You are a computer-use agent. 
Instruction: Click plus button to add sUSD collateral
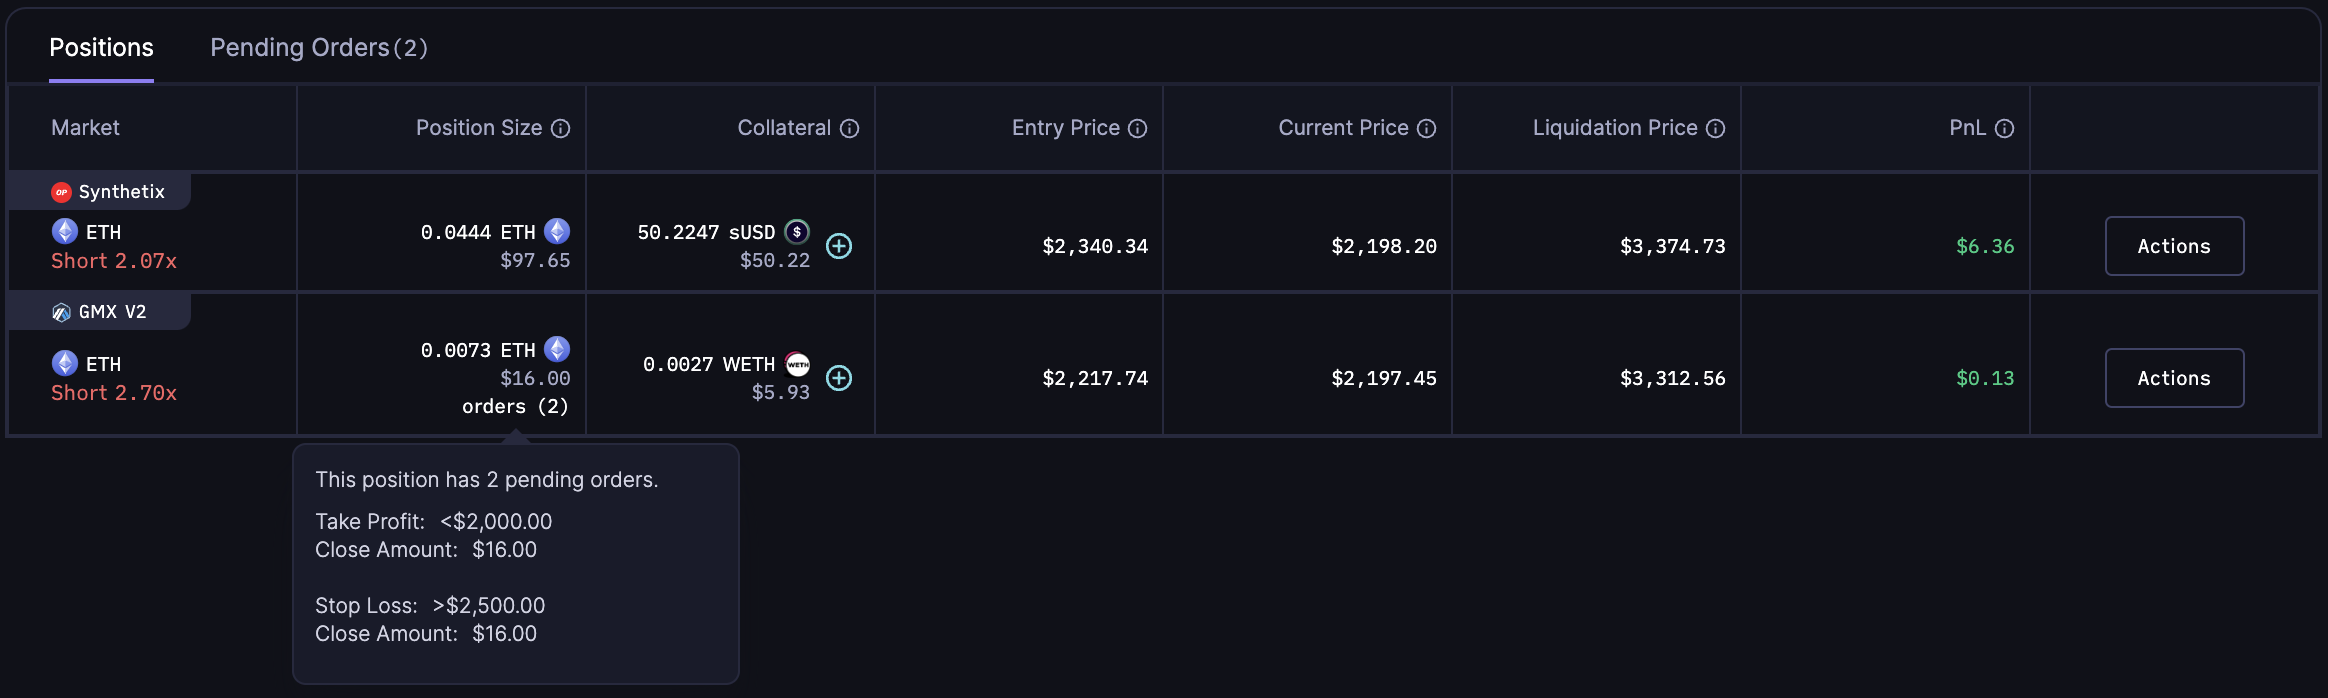click(838, 246)
